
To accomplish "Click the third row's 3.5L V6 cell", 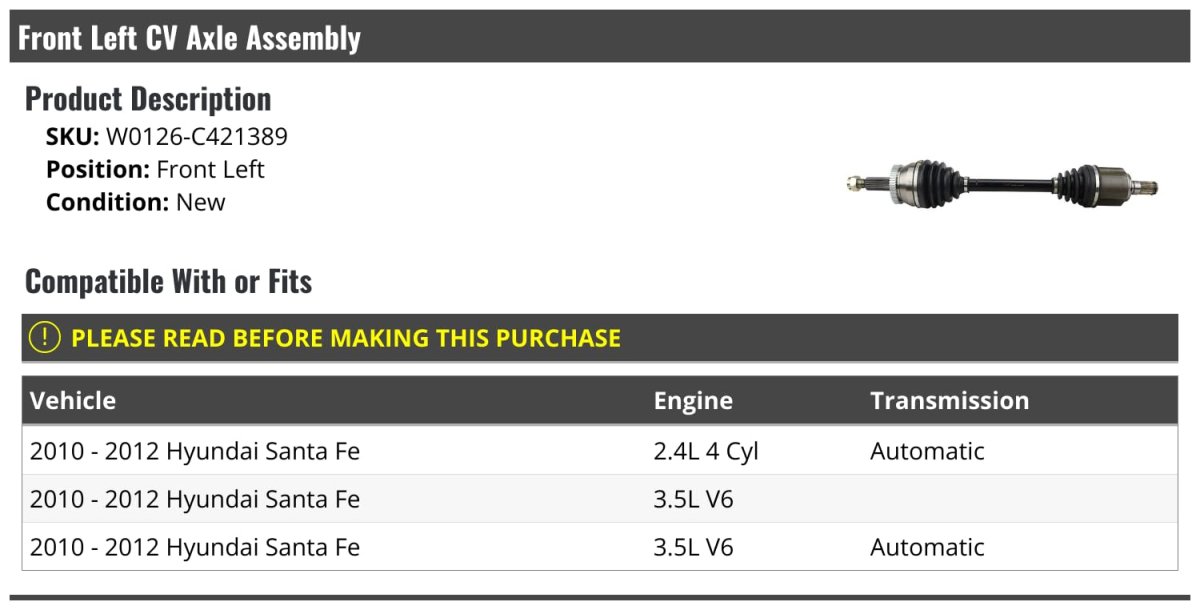I will tap(693, 547).
